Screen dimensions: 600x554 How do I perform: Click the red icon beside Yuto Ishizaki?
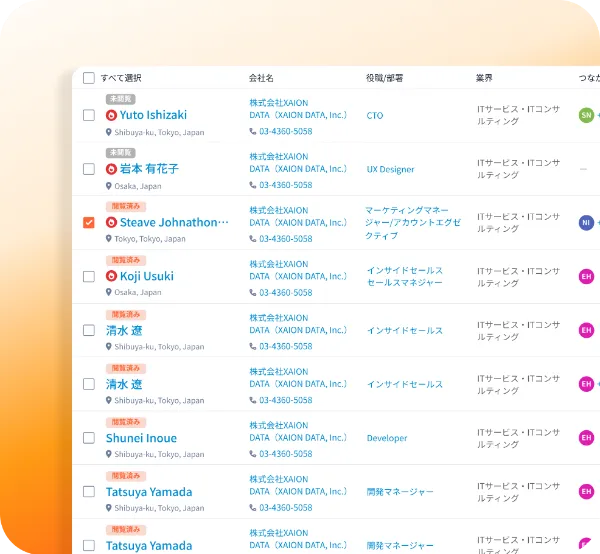coord(111,115)
